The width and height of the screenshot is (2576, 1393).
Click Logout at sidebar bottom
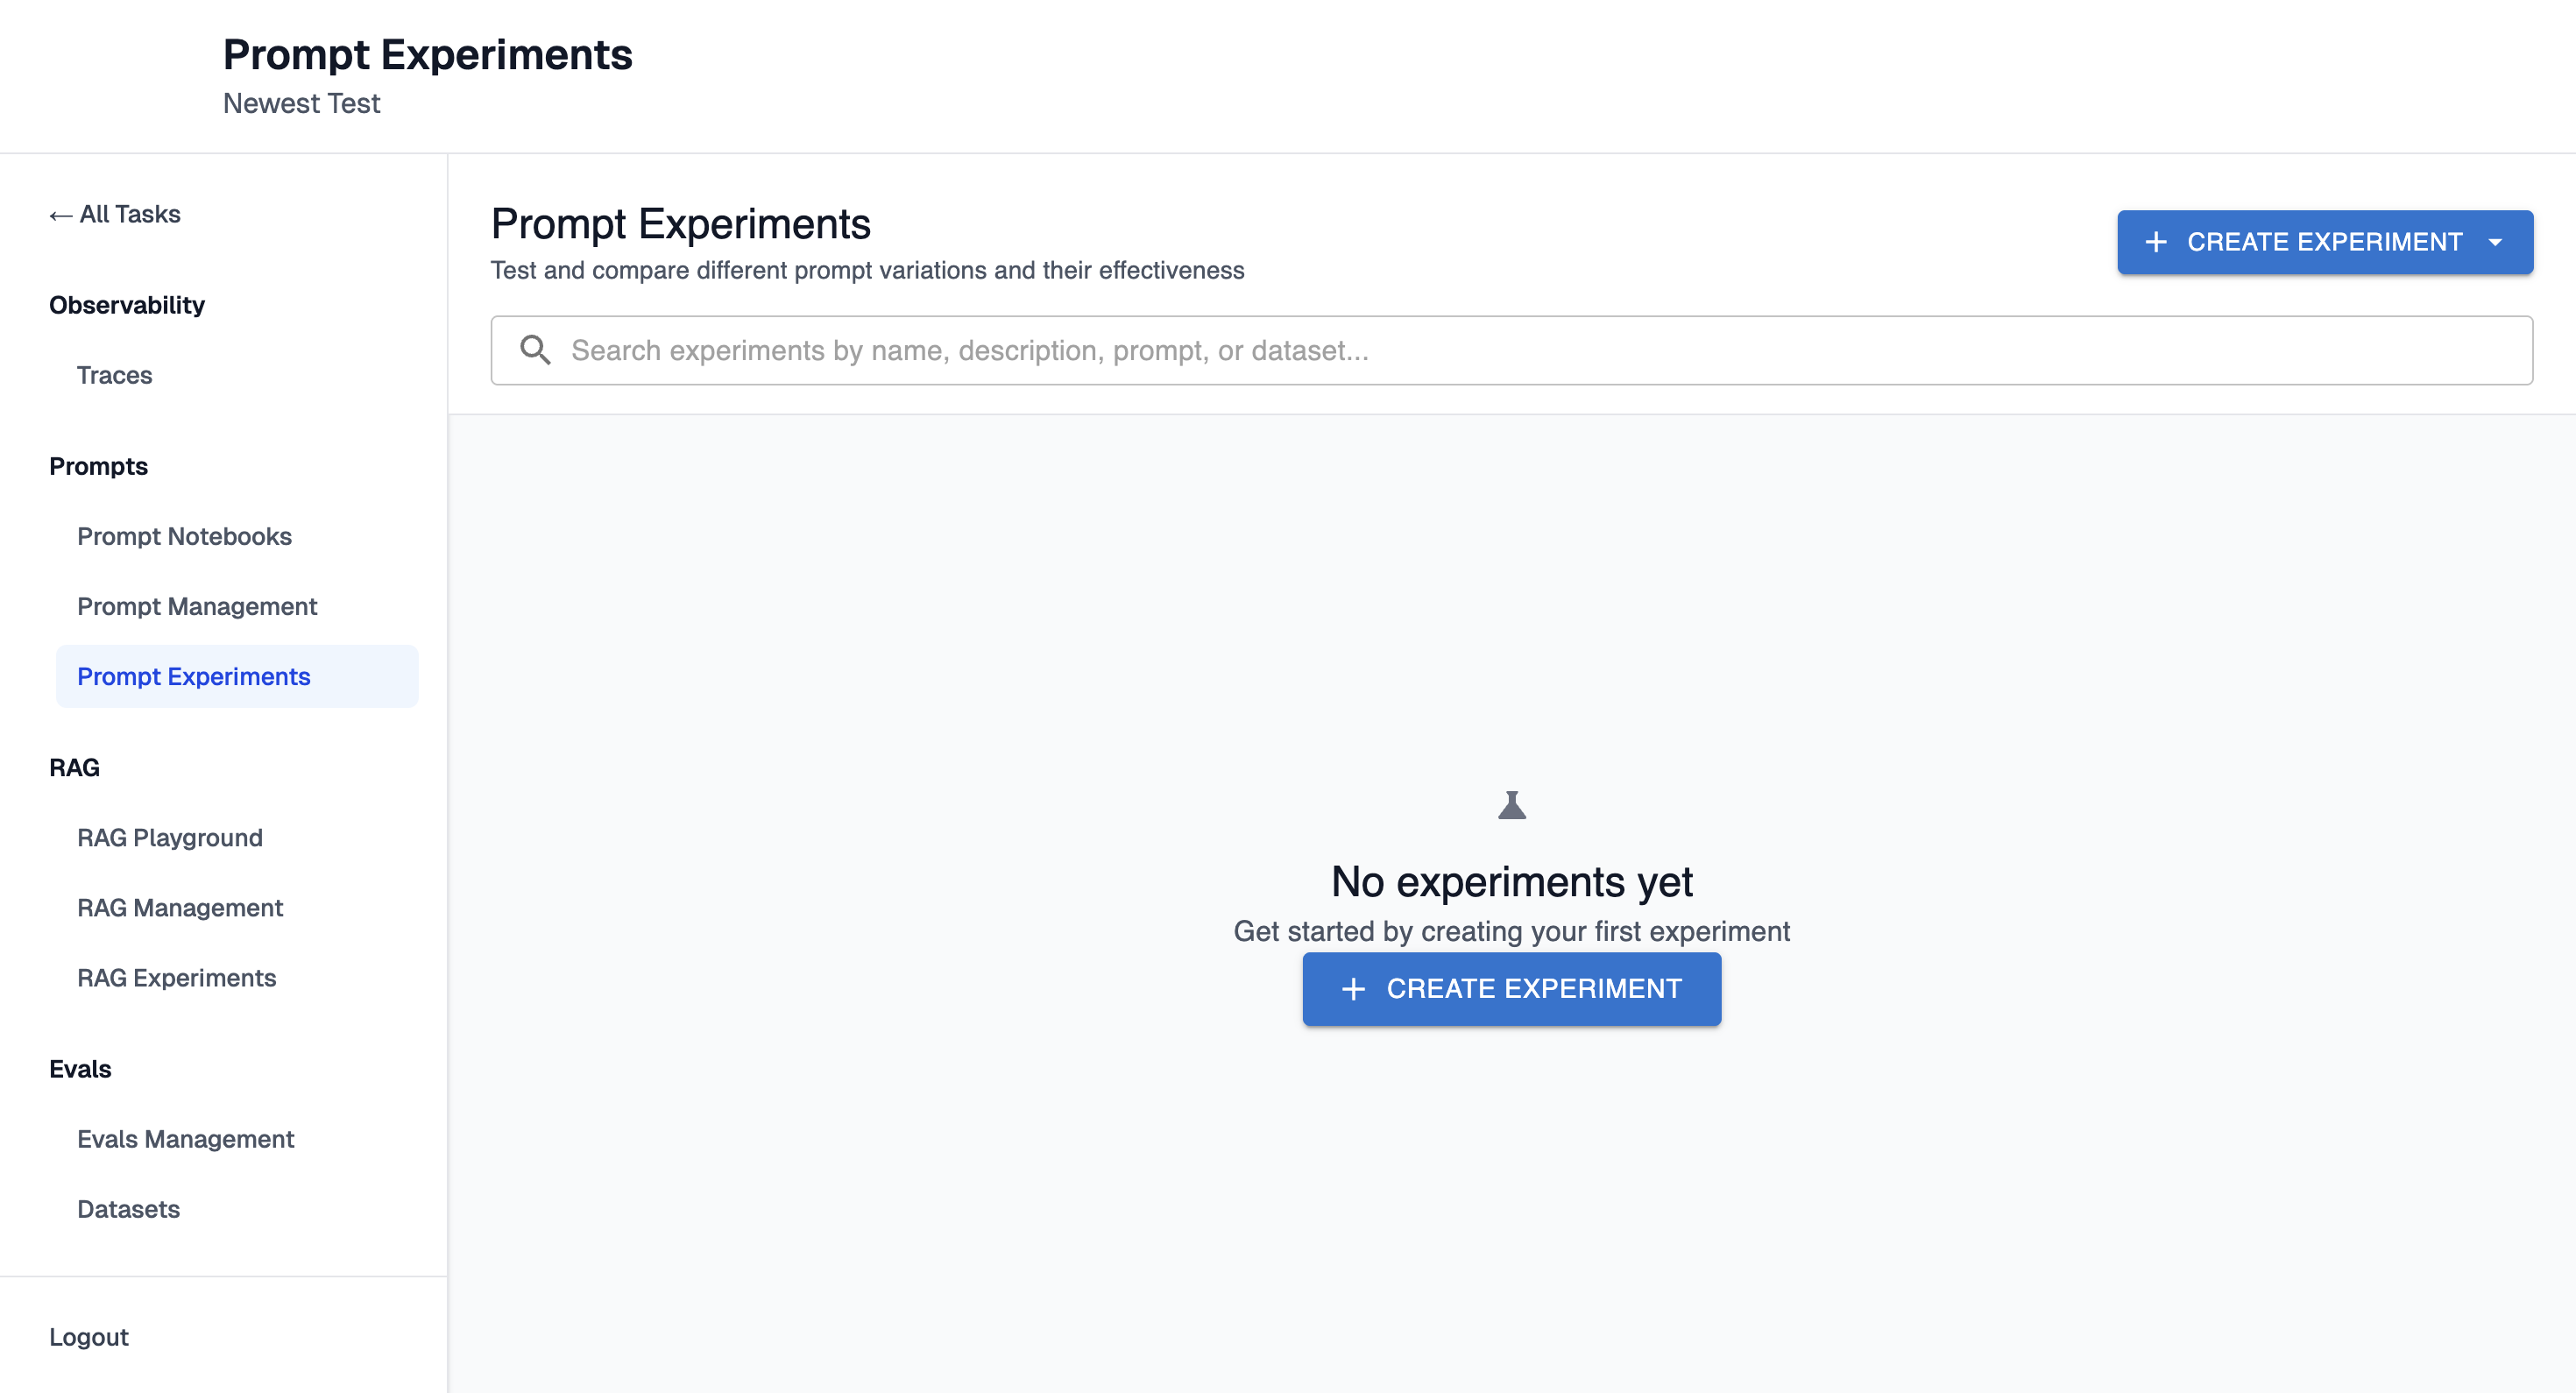(x=88, y=1336)
